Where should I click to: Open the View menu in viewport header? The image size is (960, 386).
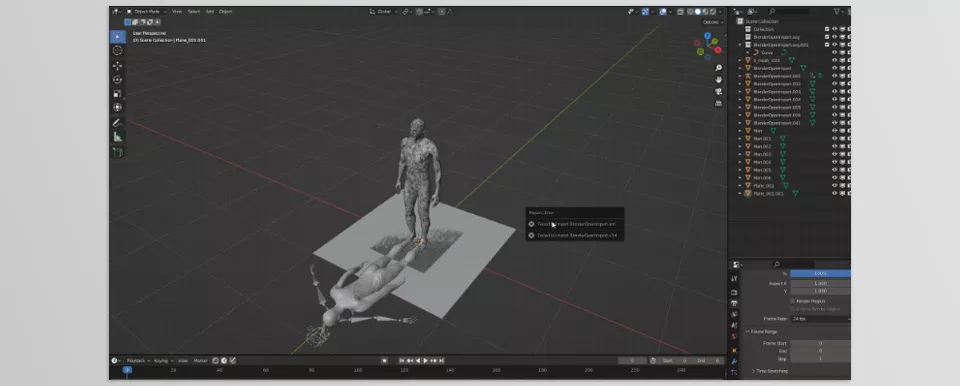[177, 12]
